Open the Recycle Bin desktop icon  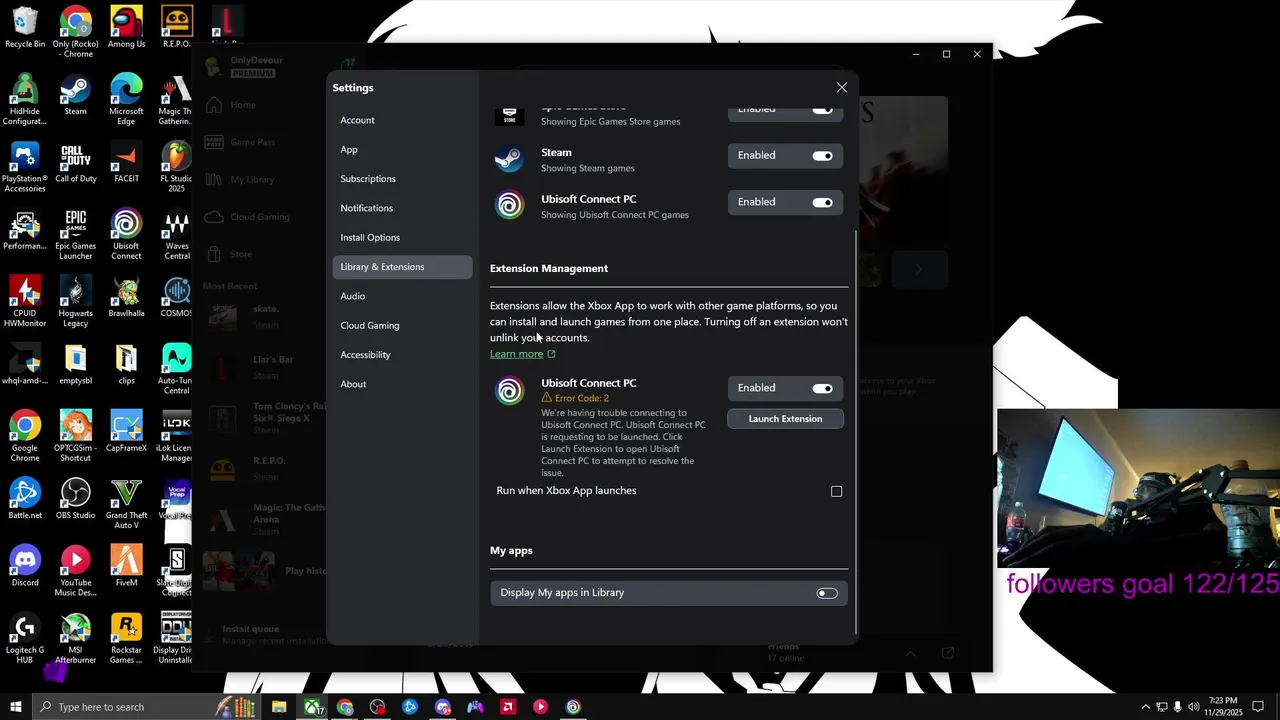[x=25, y=27]
